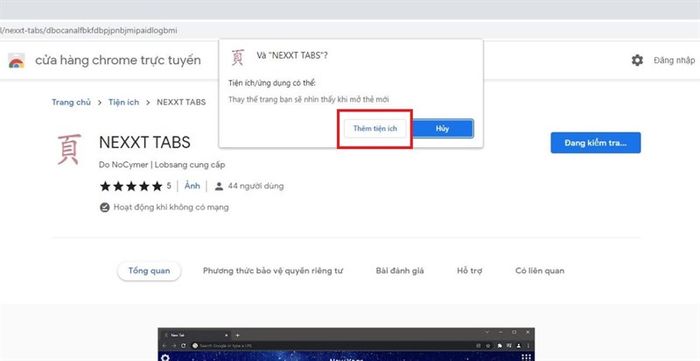Click the Hoạt động khi không có mạng text
Image resolution: width=700 pixels, height=361 pixels.
[x=171, y=207]
